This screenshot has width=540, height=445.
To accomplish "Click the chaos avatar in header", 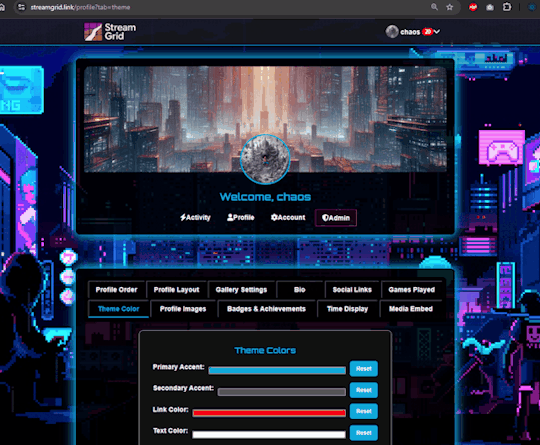I will click(x=392, y=32).
